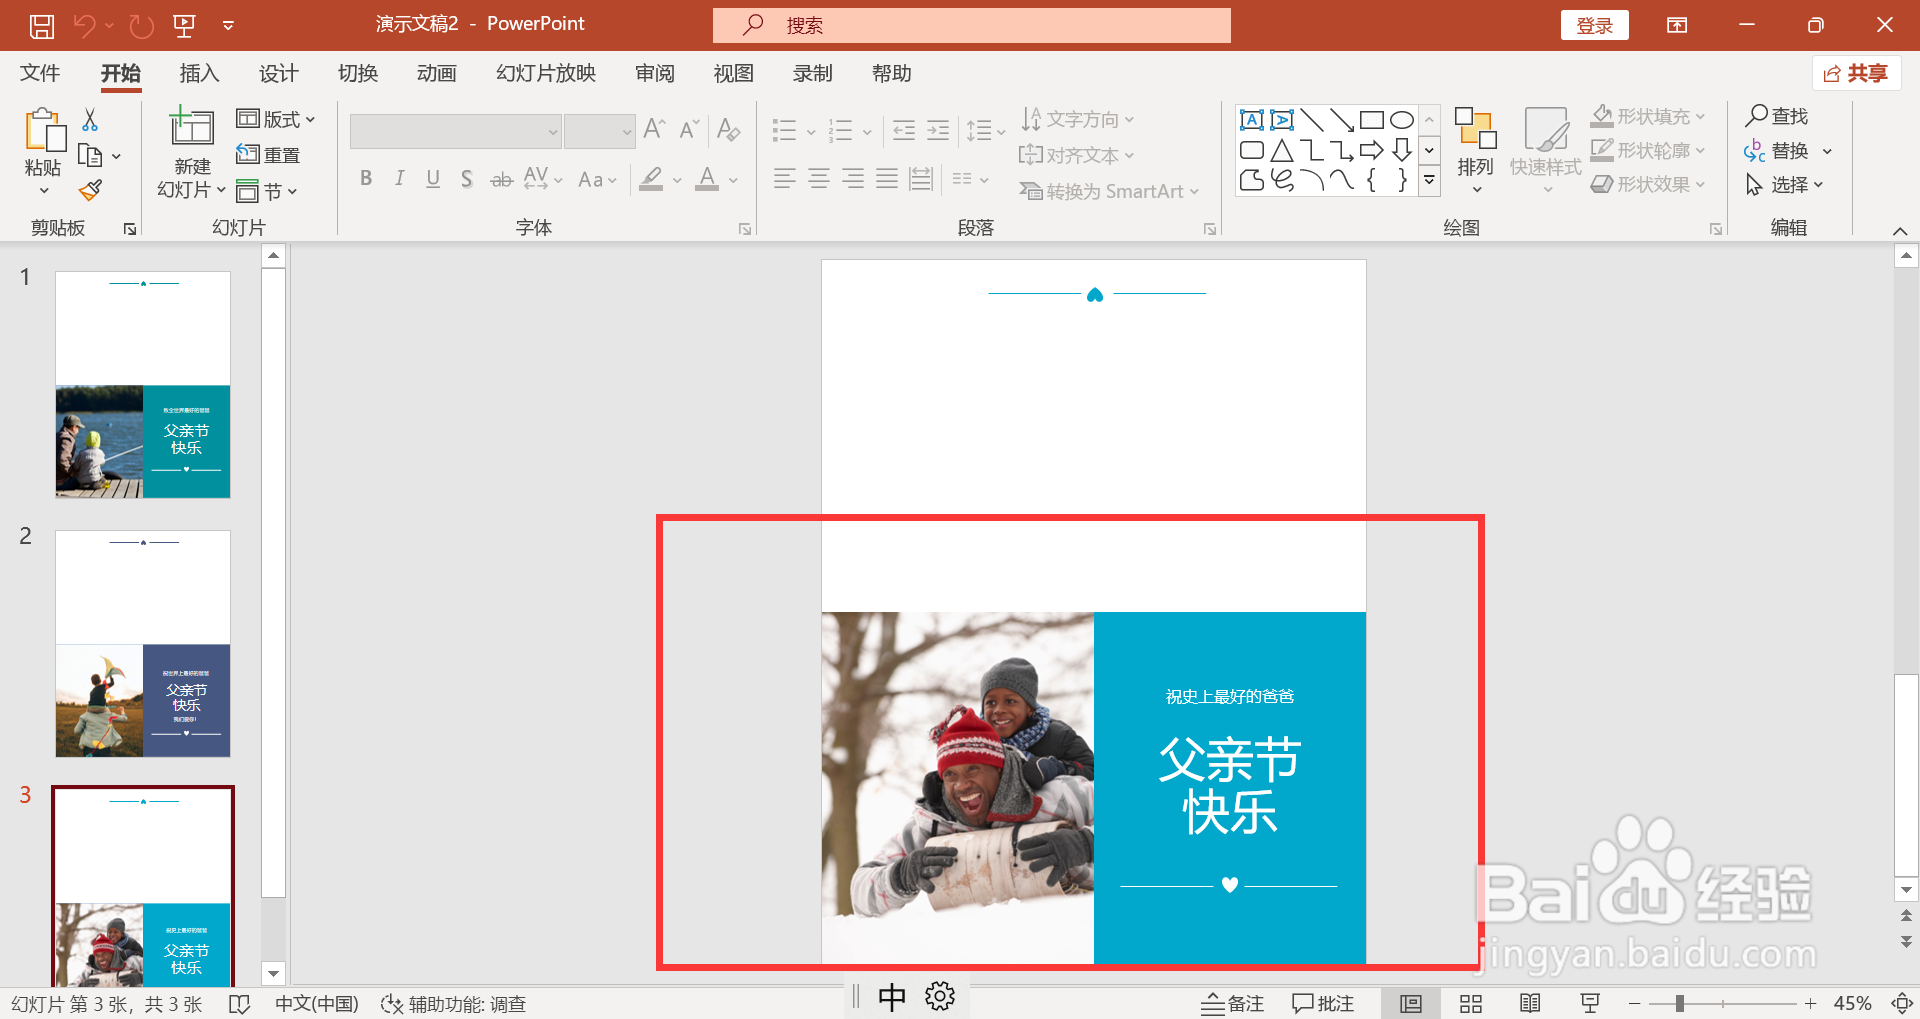1920x1019 pixels.
Task: Open the font name combo box
Action: (x=455, y=131)
